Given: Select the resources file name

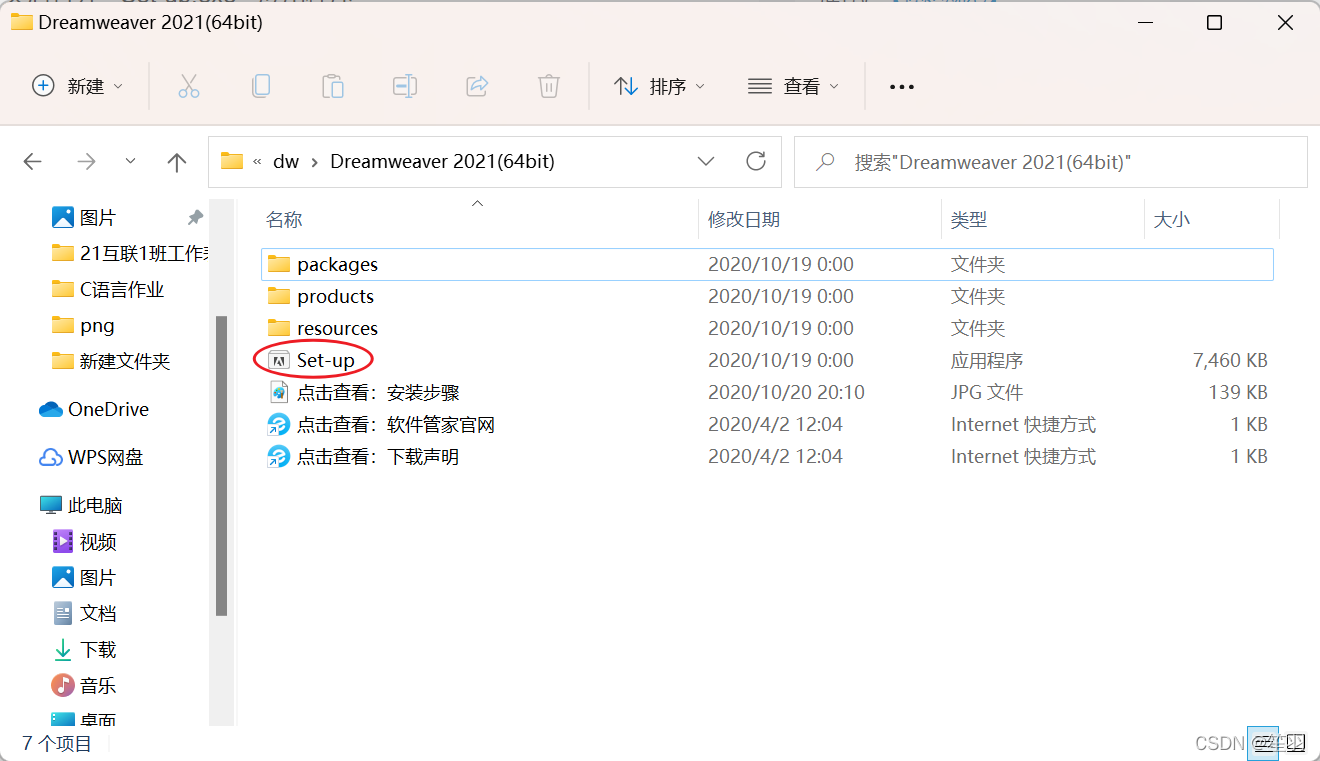Looking at the screenshot, I should (337, 328).
